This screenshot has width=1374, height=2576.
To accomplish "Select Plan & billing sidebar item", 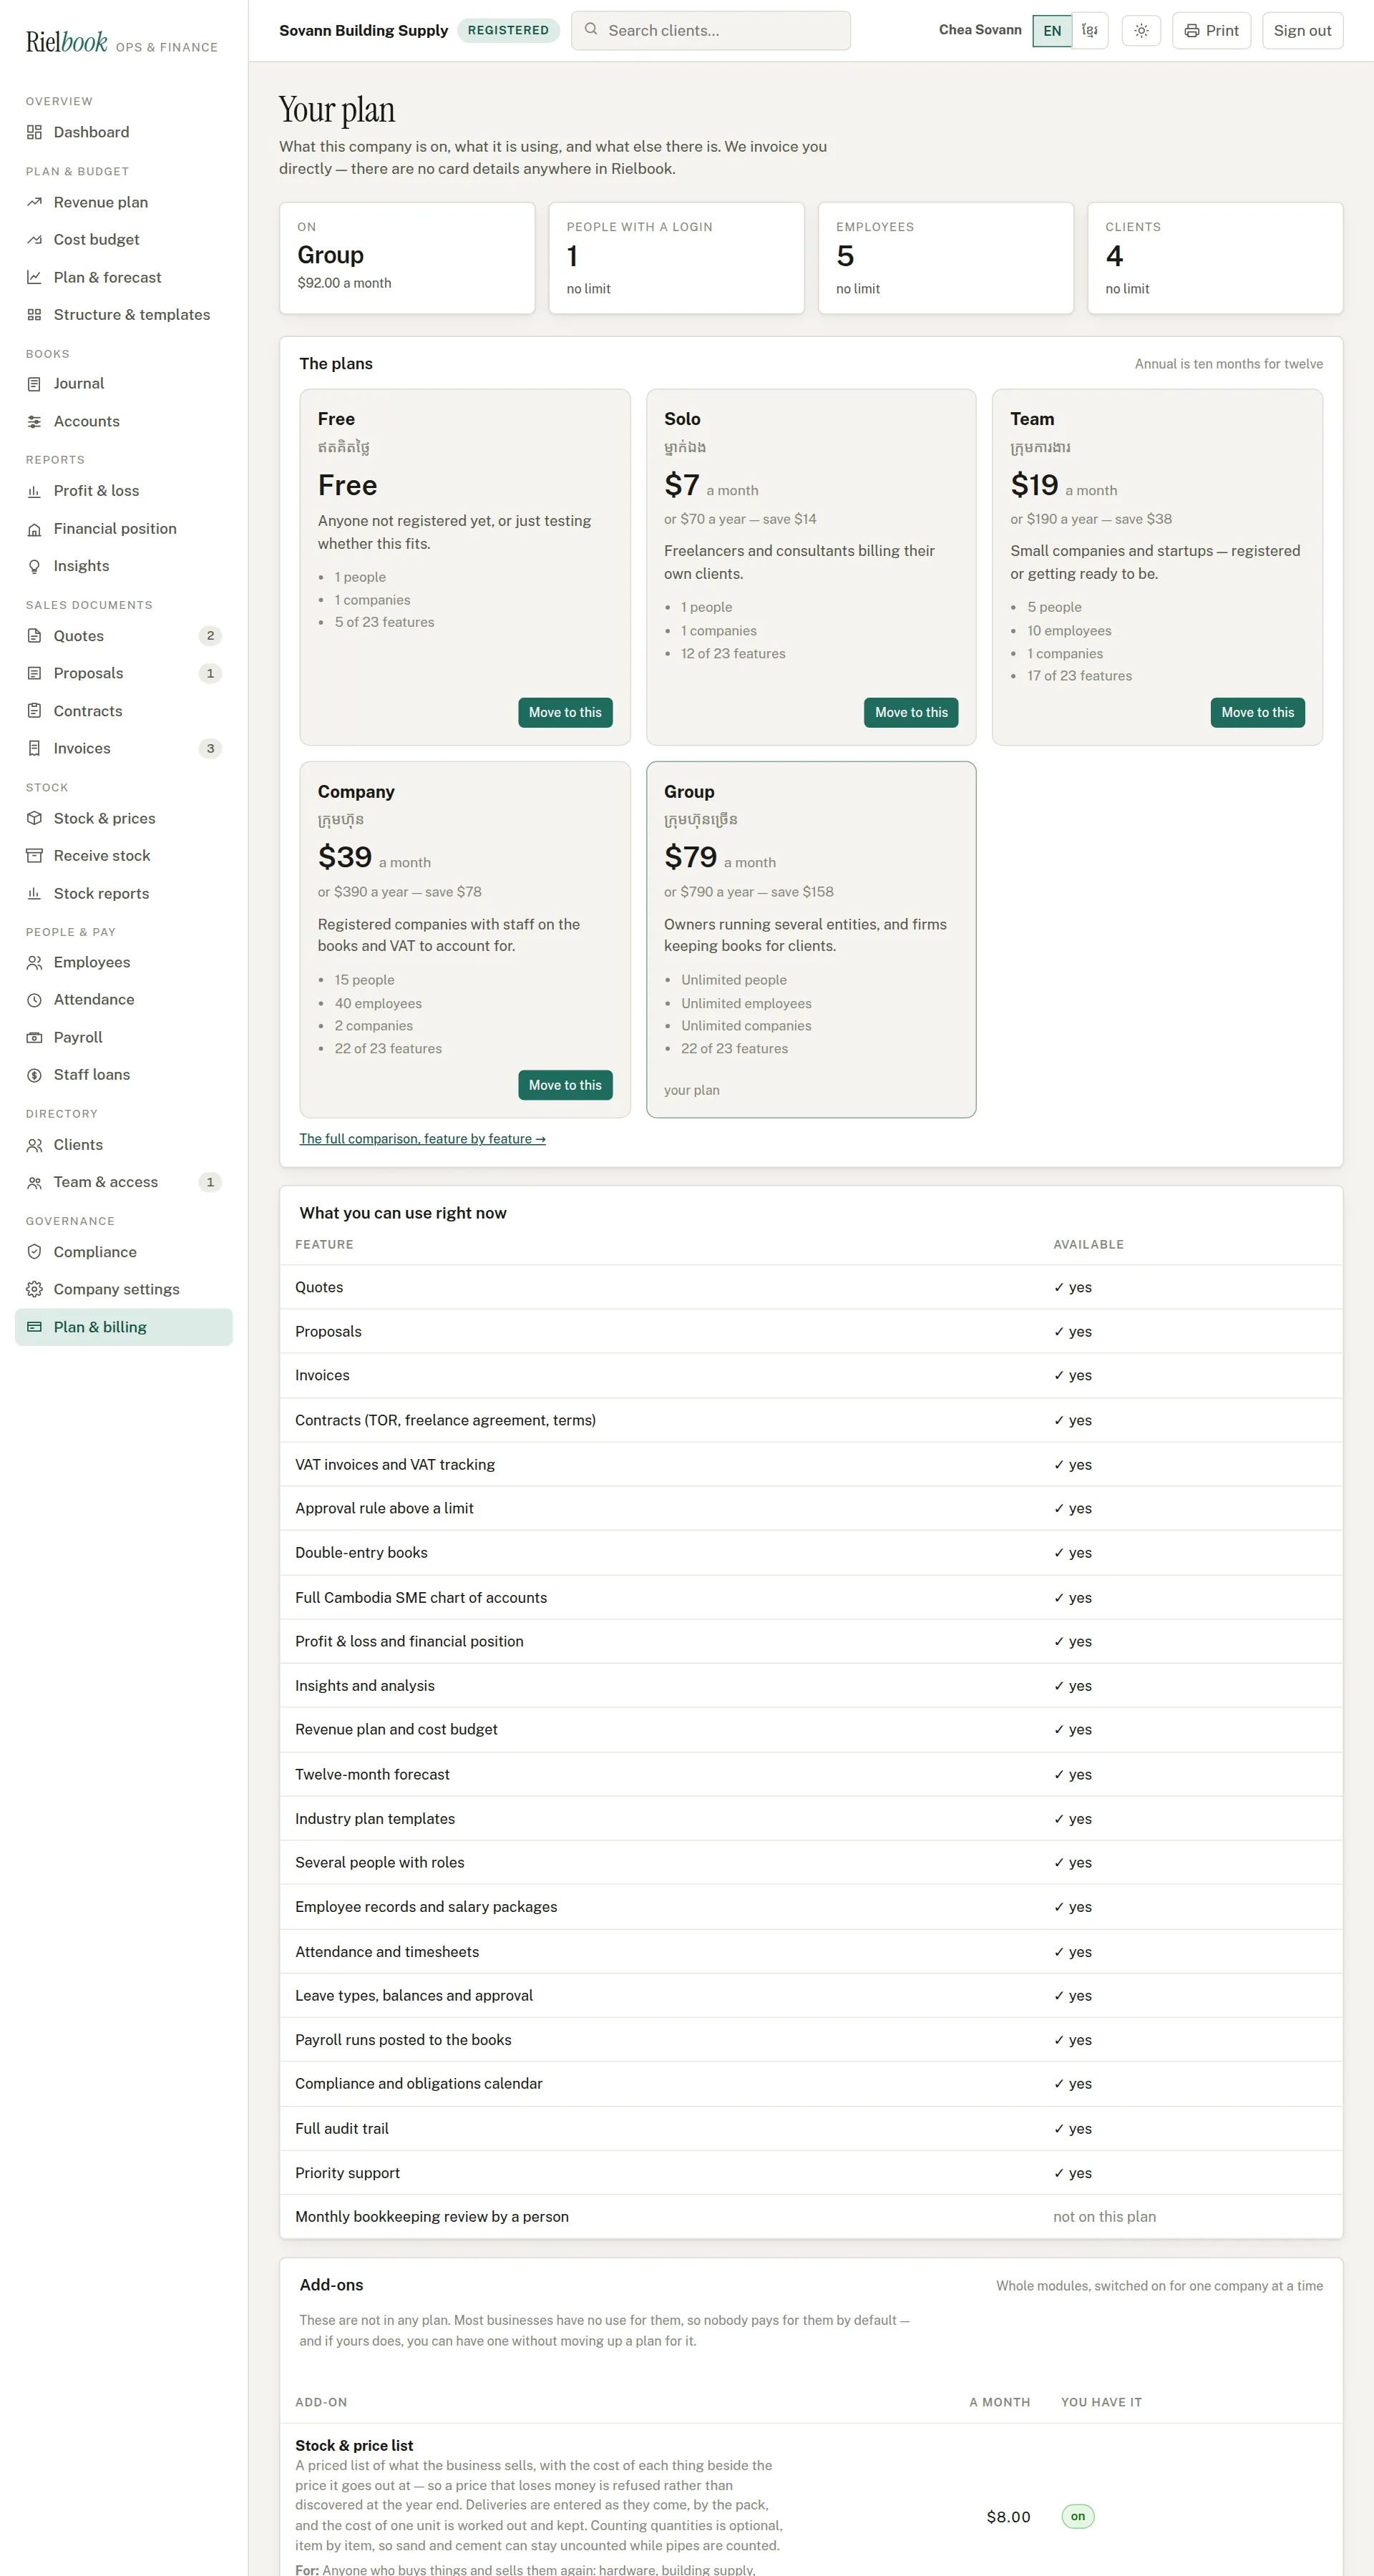I will [x=124, y=1327].
